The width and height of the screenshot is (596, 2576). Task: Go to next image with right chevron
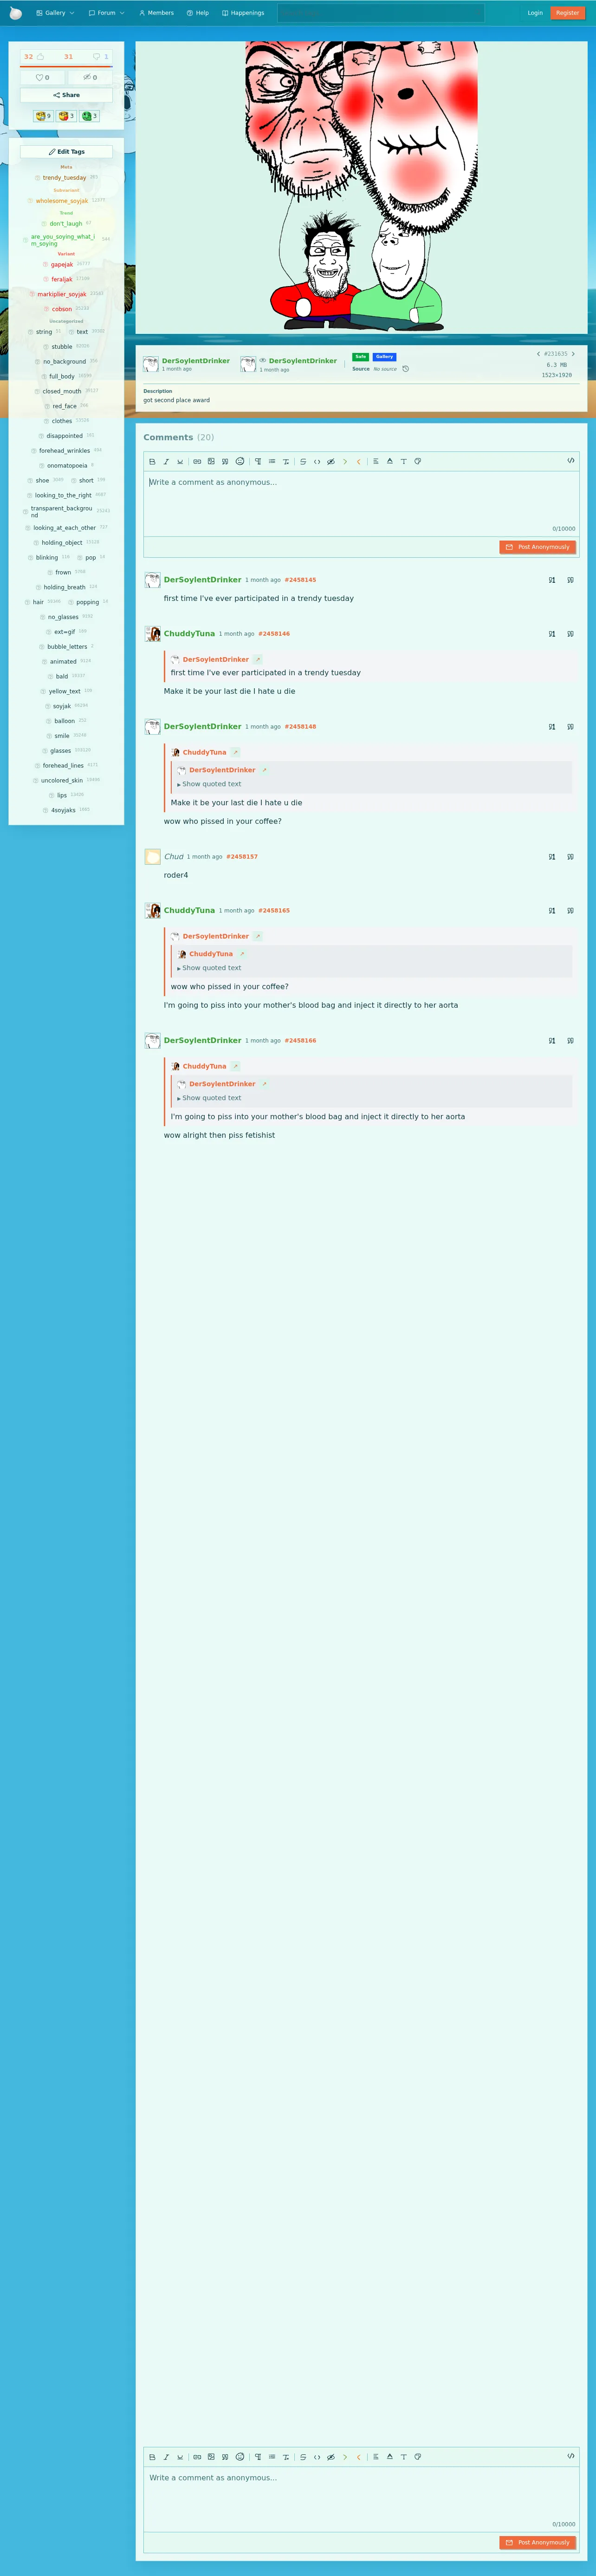tap(573, 354)
